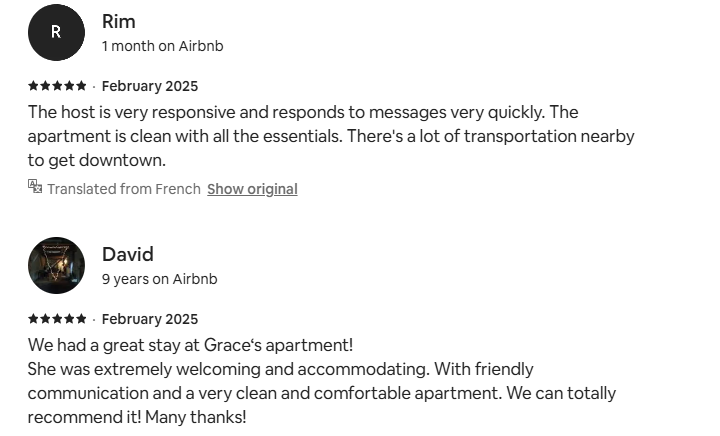The width and height of the screenshot is (720, 436).
Task: Show original French review text
Action: (x=252, y=189)
